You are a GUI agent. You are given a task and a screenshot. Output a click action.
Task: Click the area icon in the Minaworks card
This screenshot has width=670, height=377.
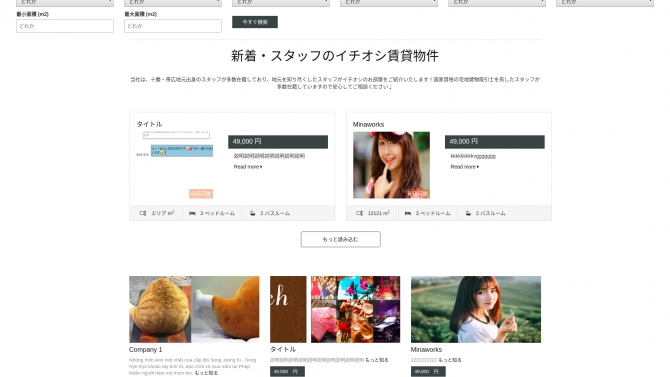coord(359,213)
